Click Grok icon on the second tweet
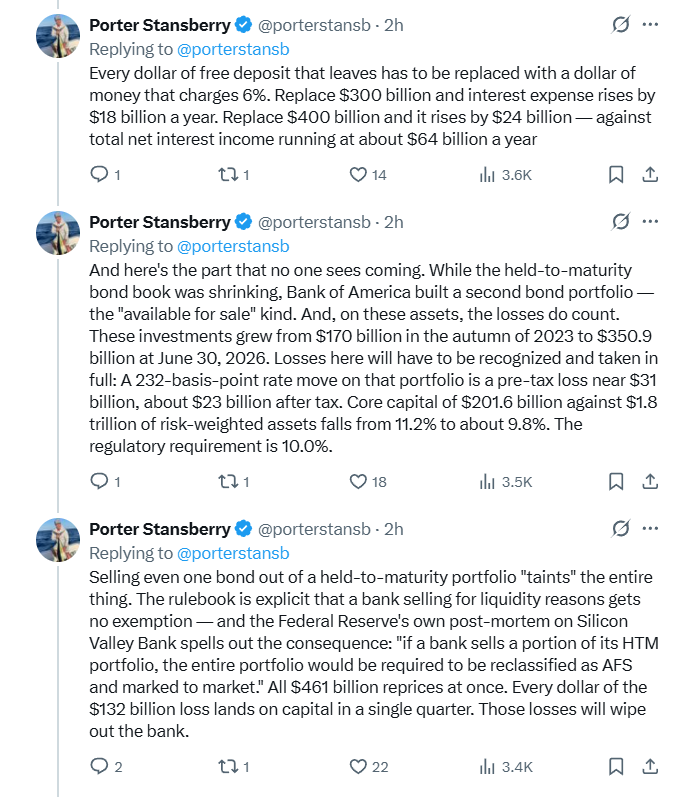Screen dimensions: 682x797 [x=621, y=222]
